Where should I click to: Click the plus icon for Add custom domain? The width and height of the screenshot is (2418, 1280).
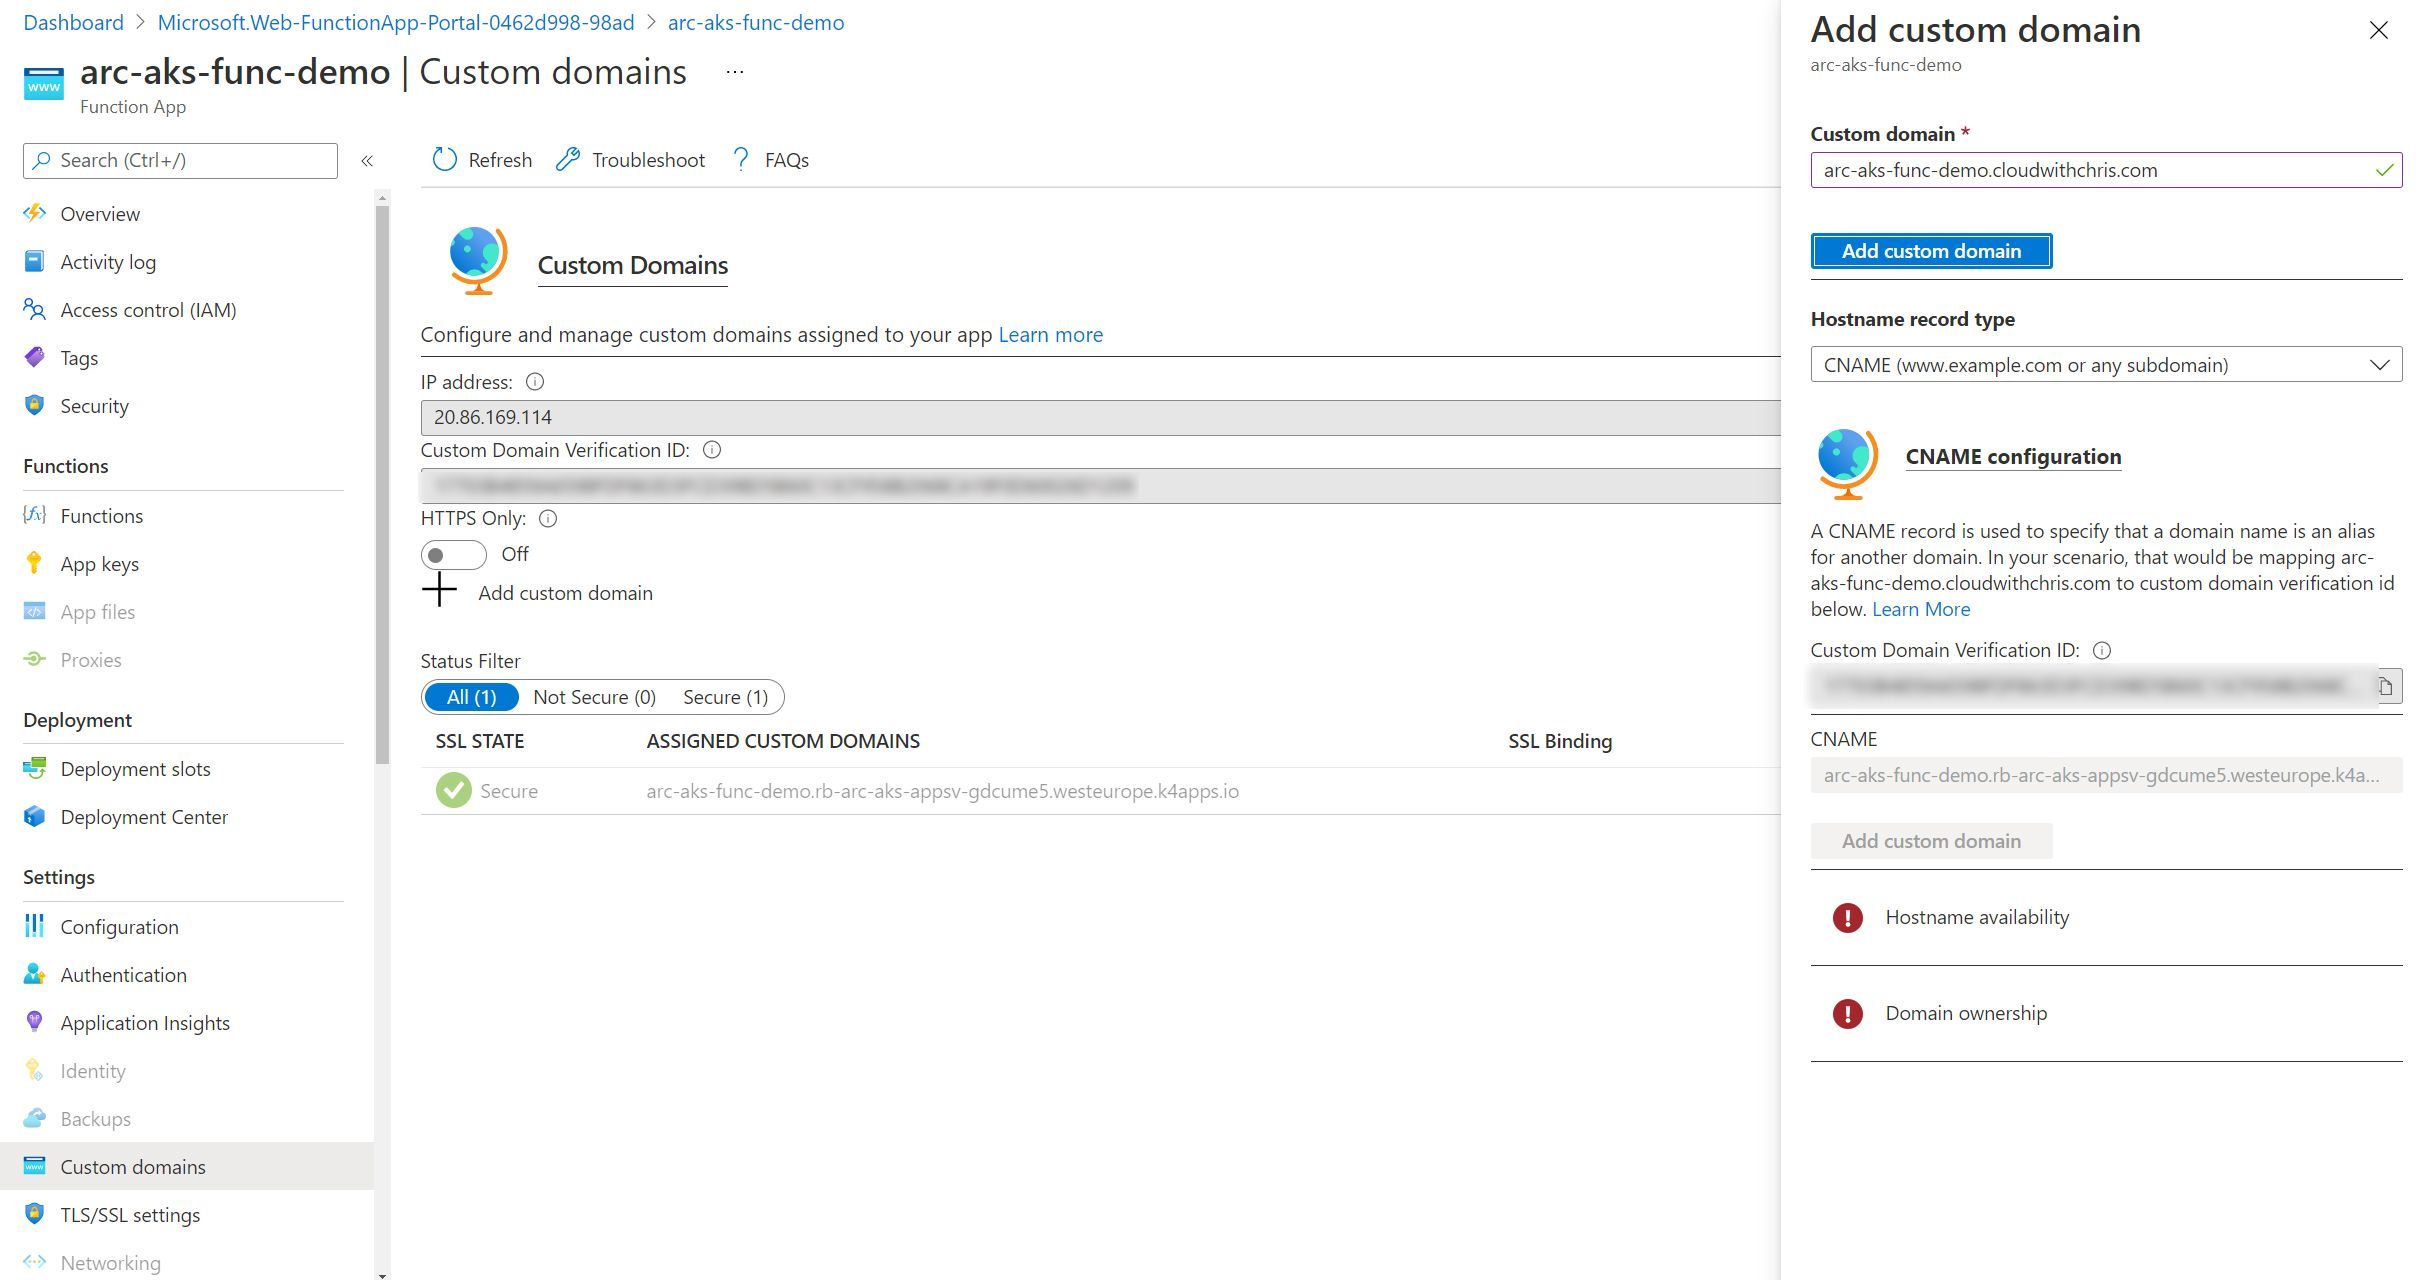(439, 591)
